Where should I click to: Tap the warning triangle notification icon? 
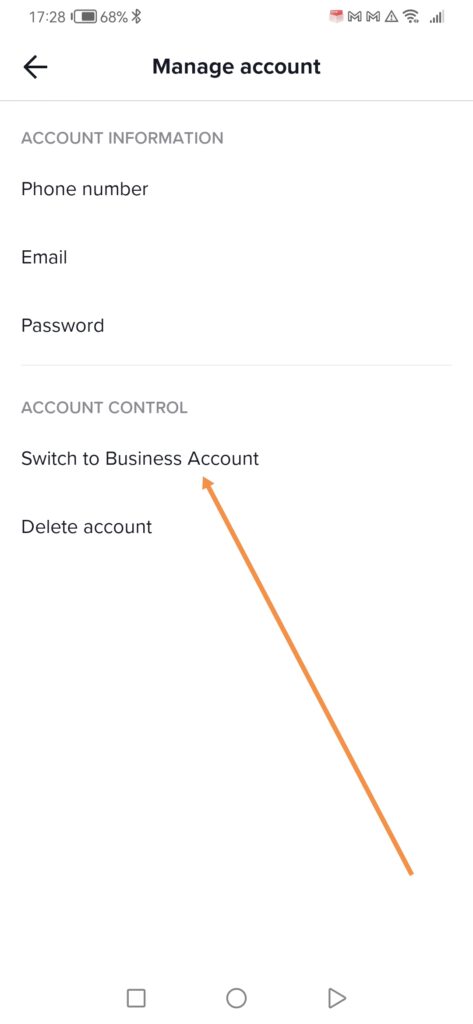(392, 18)
